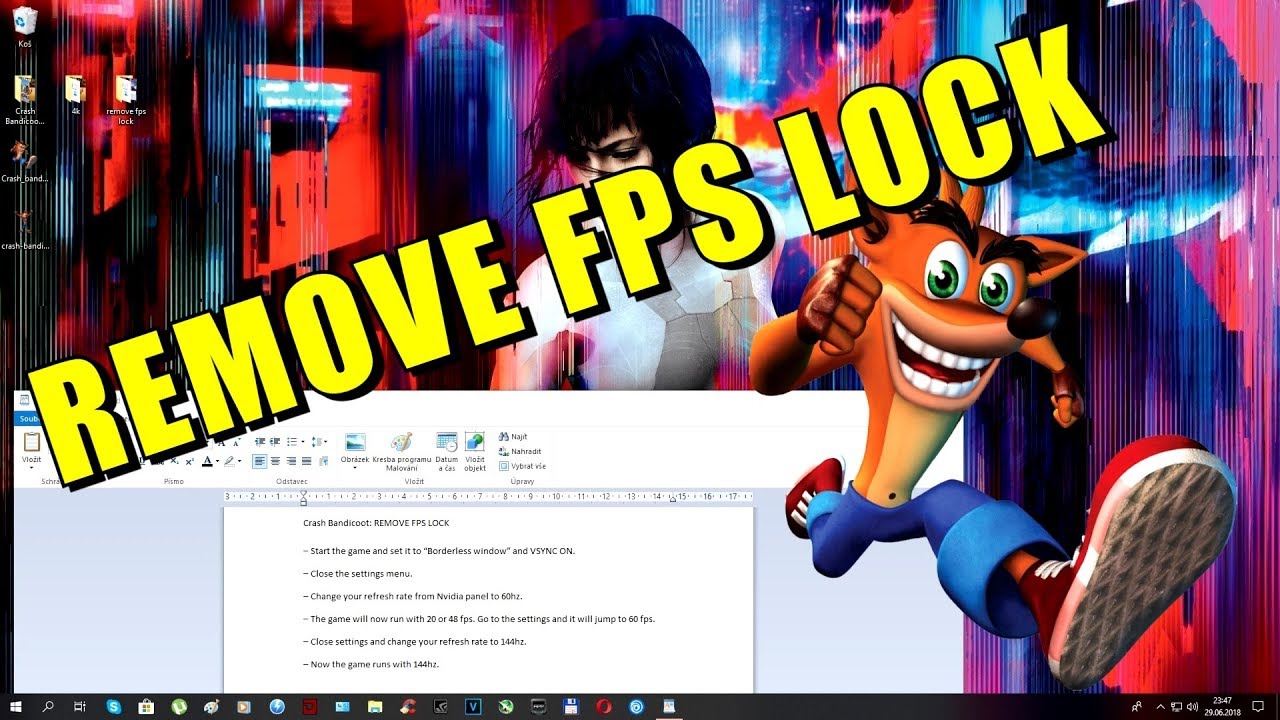Open the volume control in system tray

[x=1193, y=707]
